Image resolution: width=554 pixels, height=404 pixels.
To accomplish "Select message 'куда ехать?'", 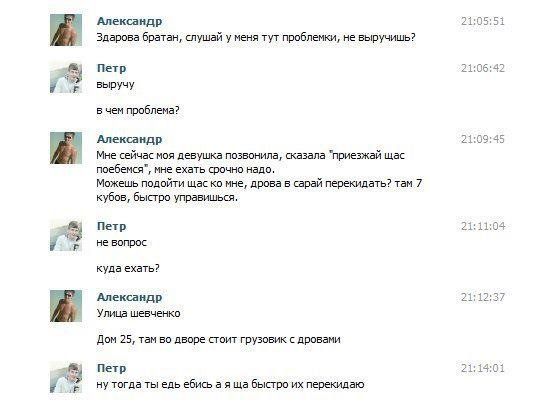I will coord(128,268).
